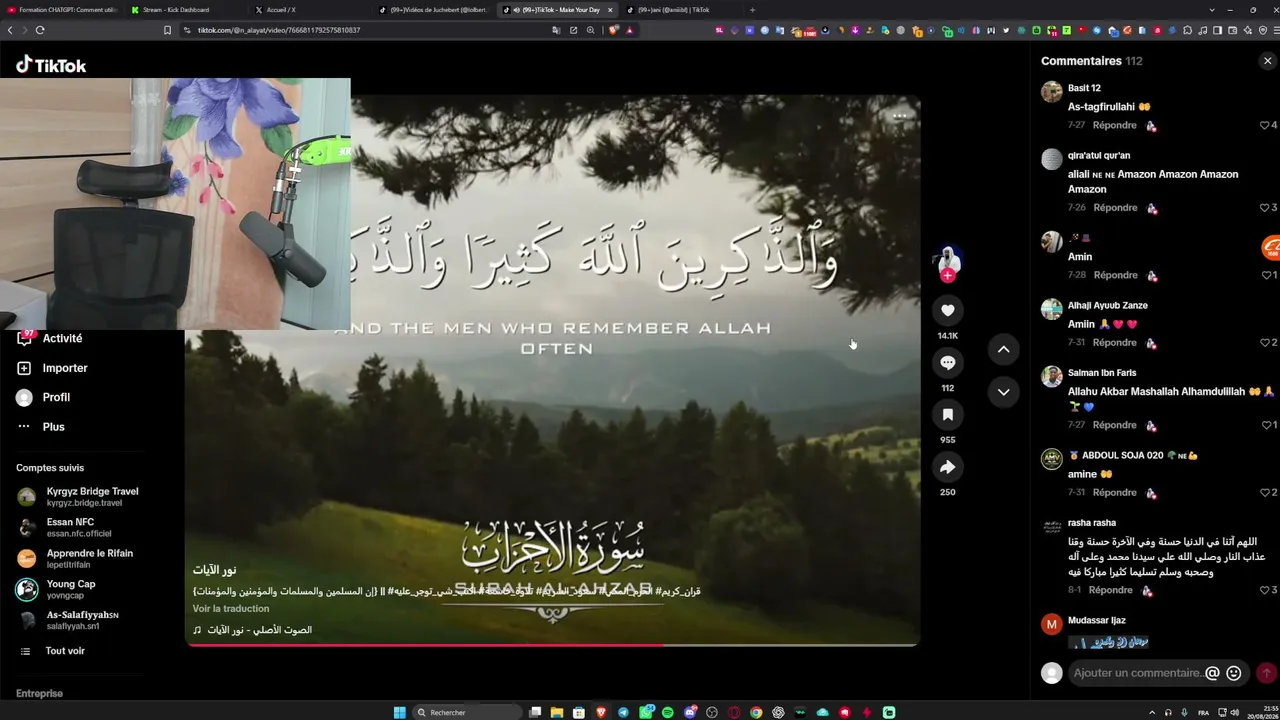Send the comment with the red arrow button
1280x720 pixels.
coord(1266,673)
